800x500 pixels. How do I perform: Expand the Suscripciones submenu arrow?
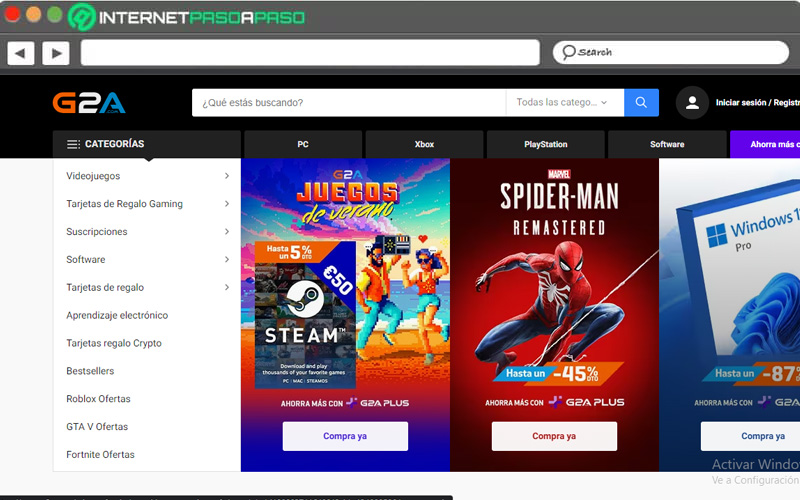227,232
